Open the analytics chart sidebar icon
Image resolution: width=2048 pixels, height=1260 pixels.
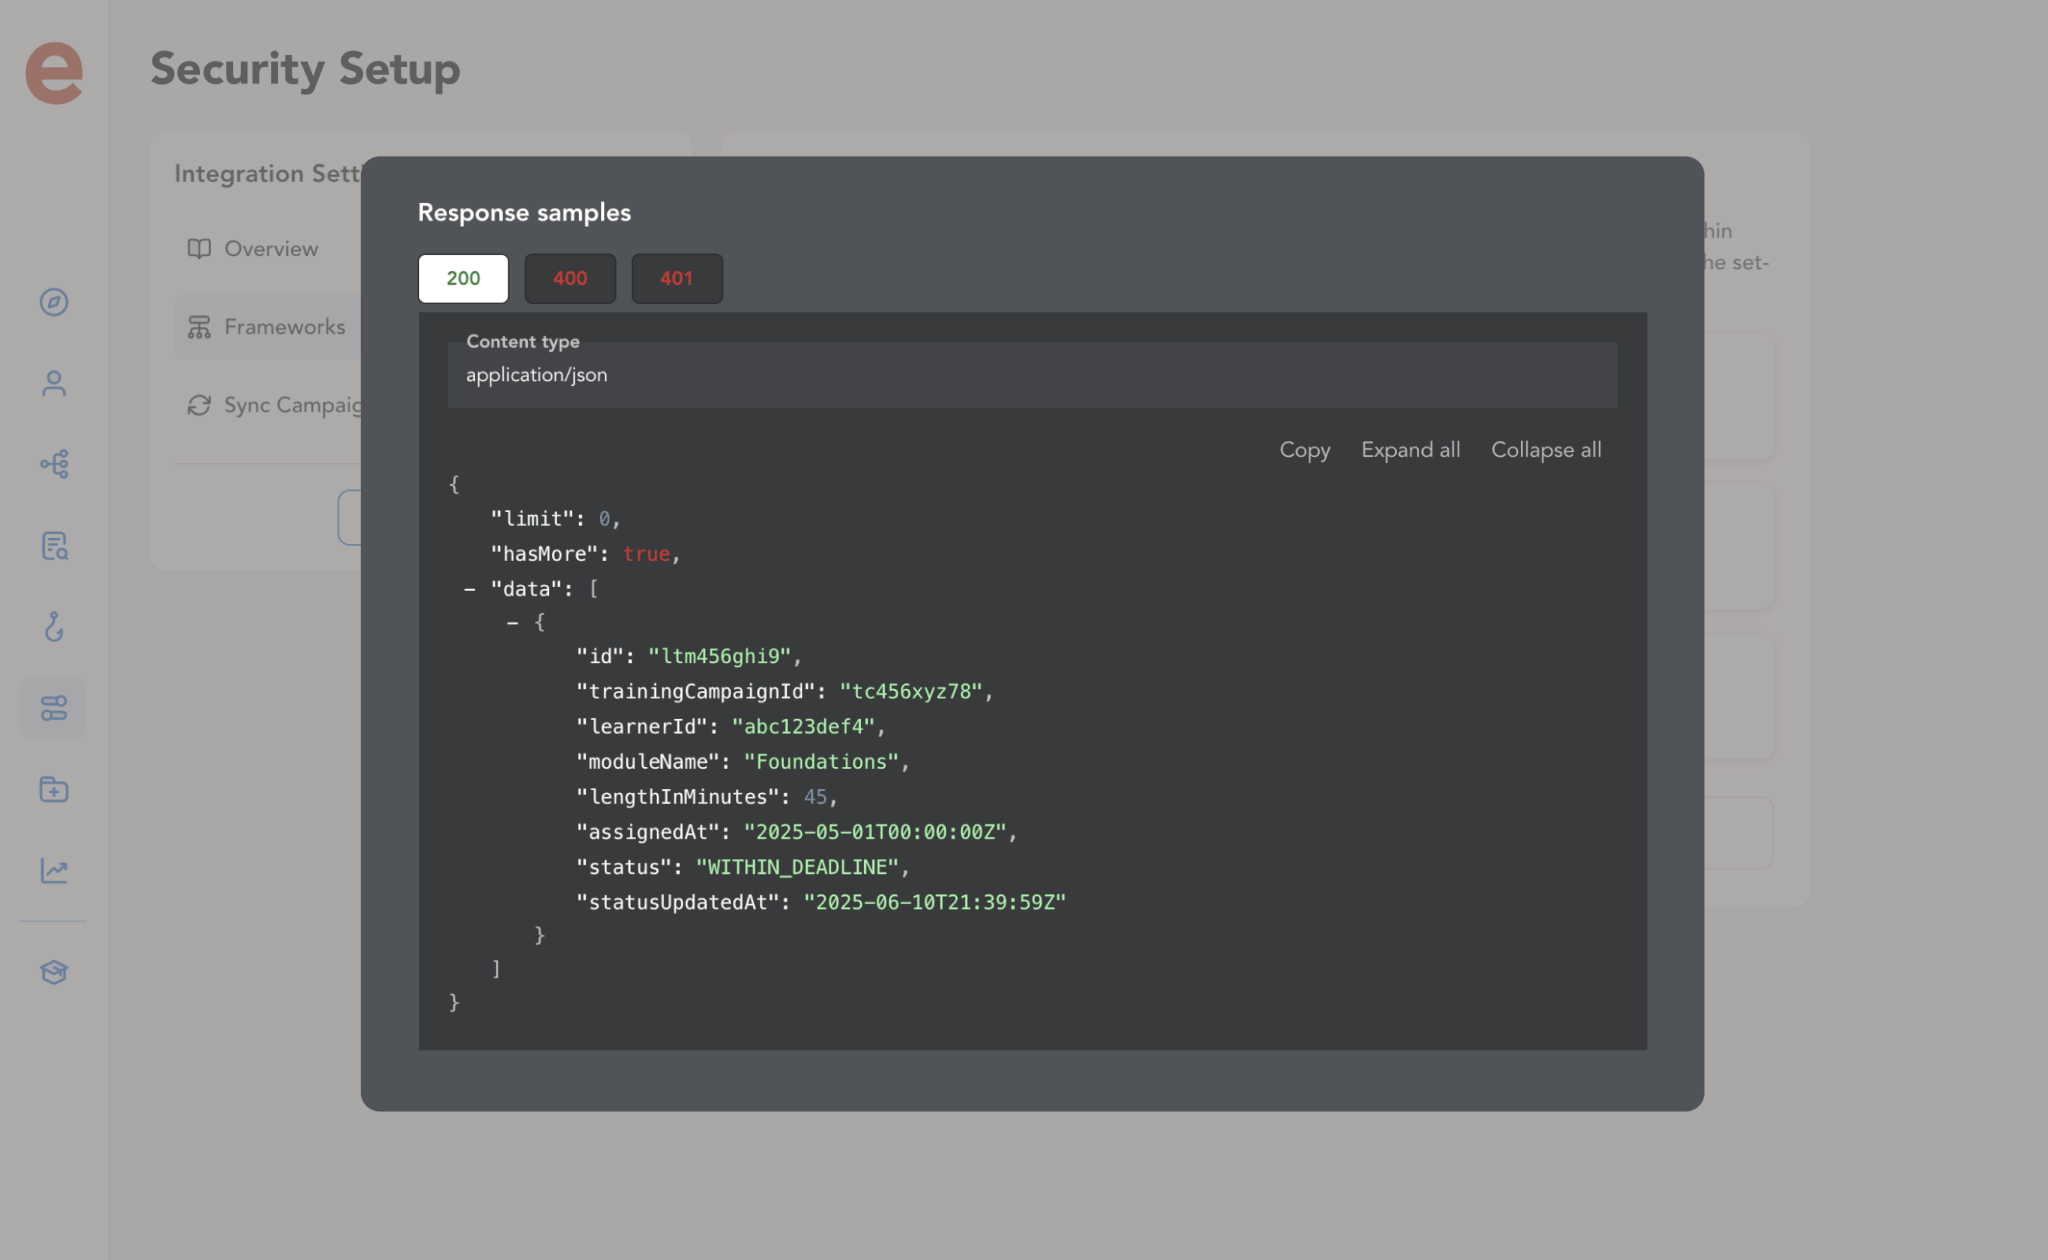click(x=54, y=870)
